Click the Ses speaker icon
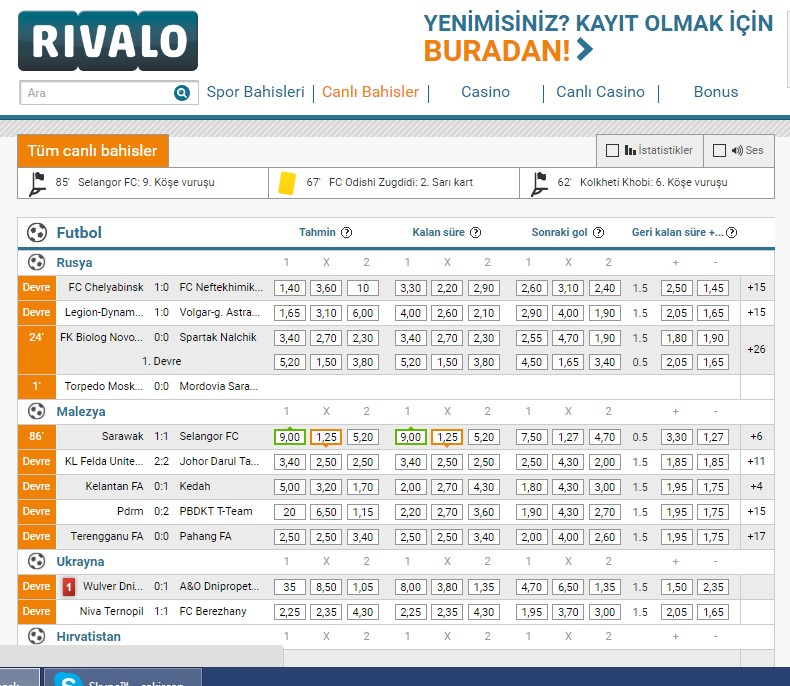The height and width of the screenshot is (686, 790). pyautogui.click(x=737, y=150)
